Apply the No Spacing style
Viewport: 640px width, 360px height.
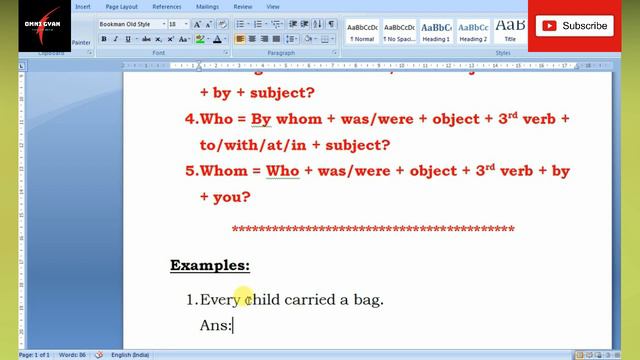[x=399, y=32]
